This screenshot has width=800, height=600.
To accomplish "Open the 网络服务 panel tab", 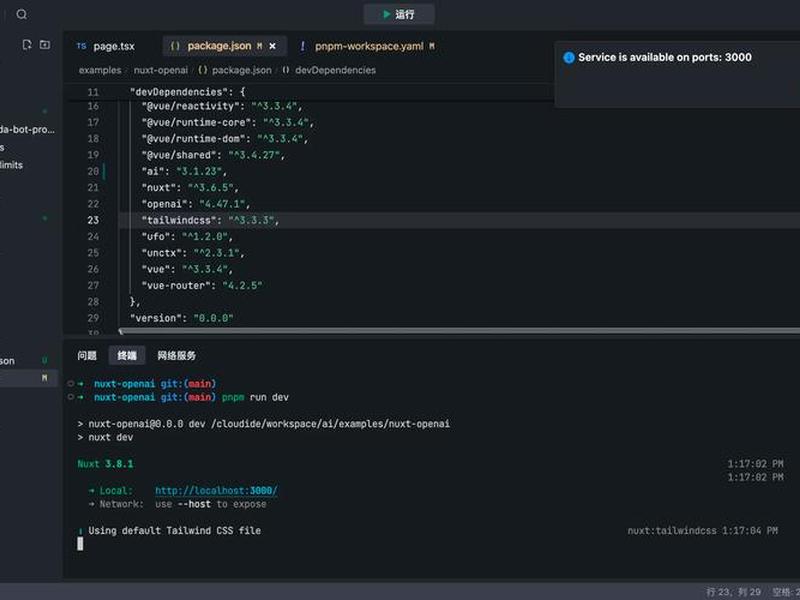I will 176,356.
